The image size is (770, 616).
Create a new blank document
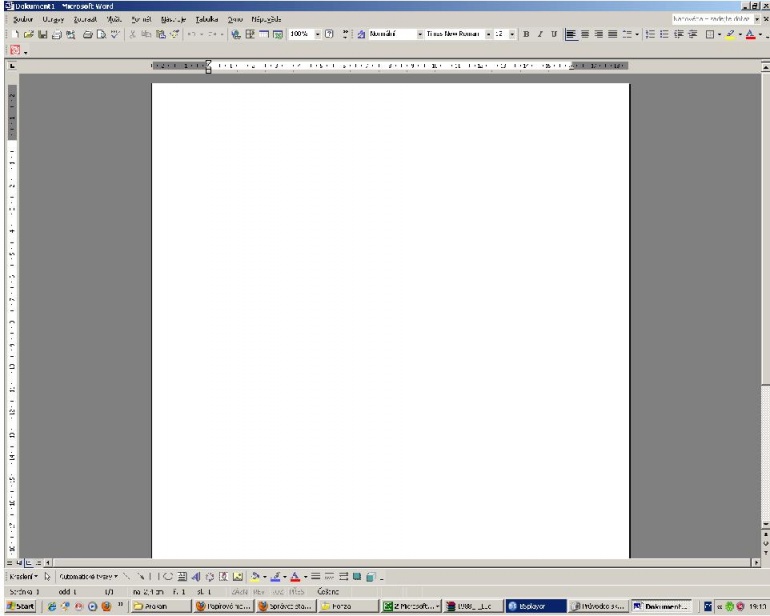pyautogui.click(x=15, y=34)
